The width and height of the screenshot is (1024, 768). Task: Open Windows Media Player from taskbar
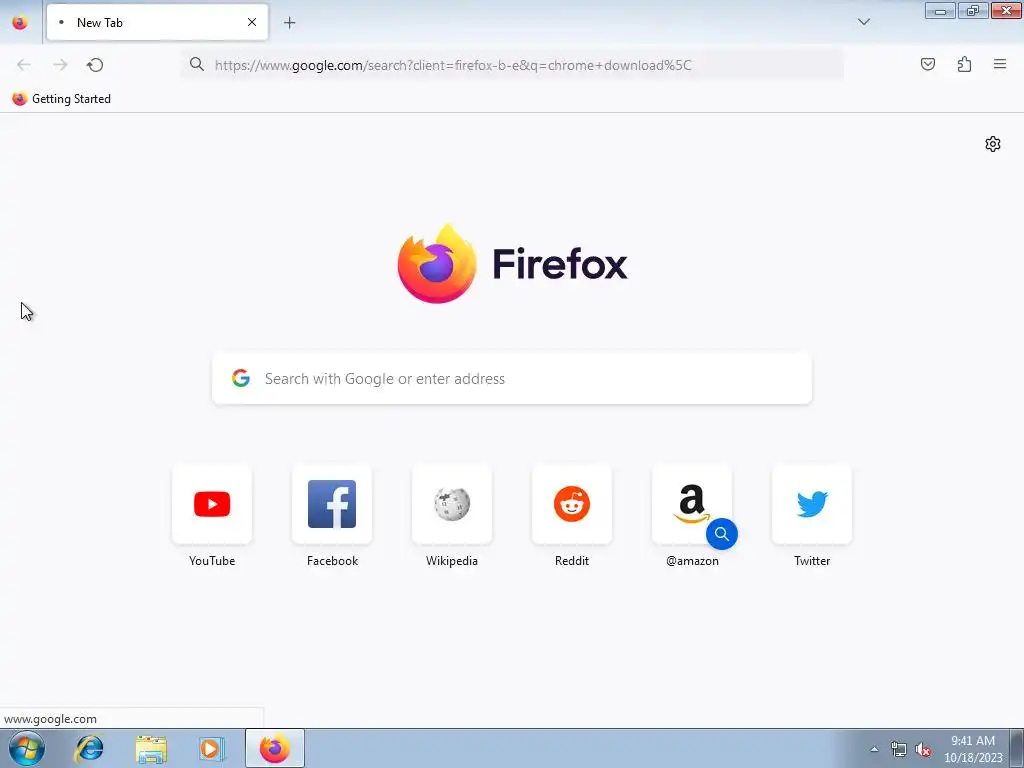point(212,748)
